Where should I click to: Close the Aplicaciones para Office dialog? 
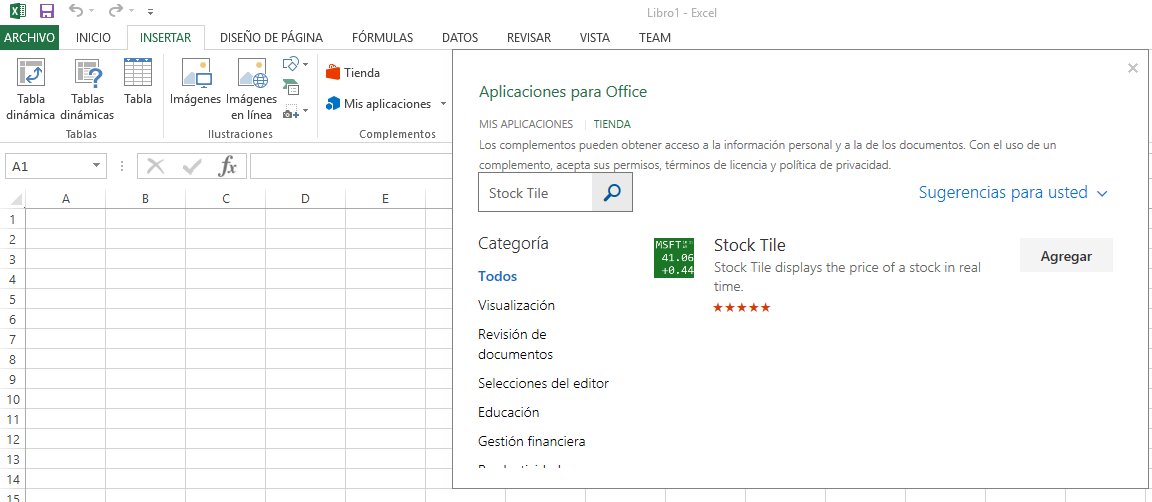point(1132,68)
